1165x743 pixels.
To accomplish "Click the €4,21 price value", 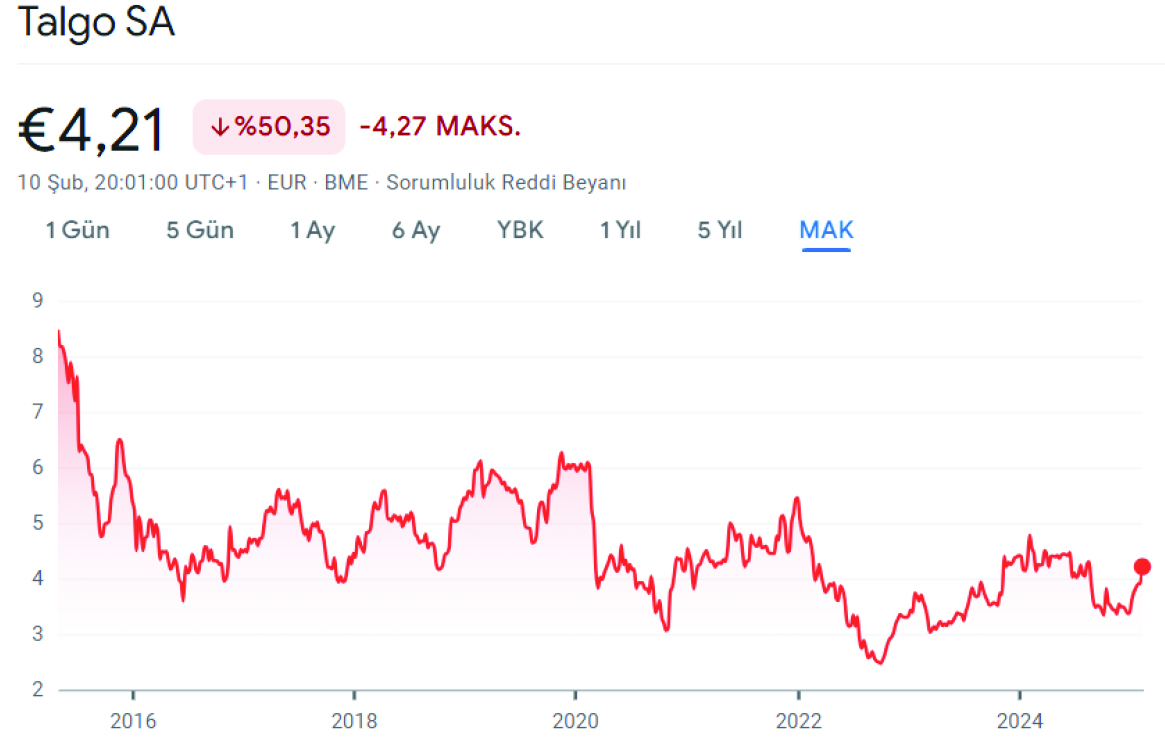I will pyautogui.click(x=91, y=130).
